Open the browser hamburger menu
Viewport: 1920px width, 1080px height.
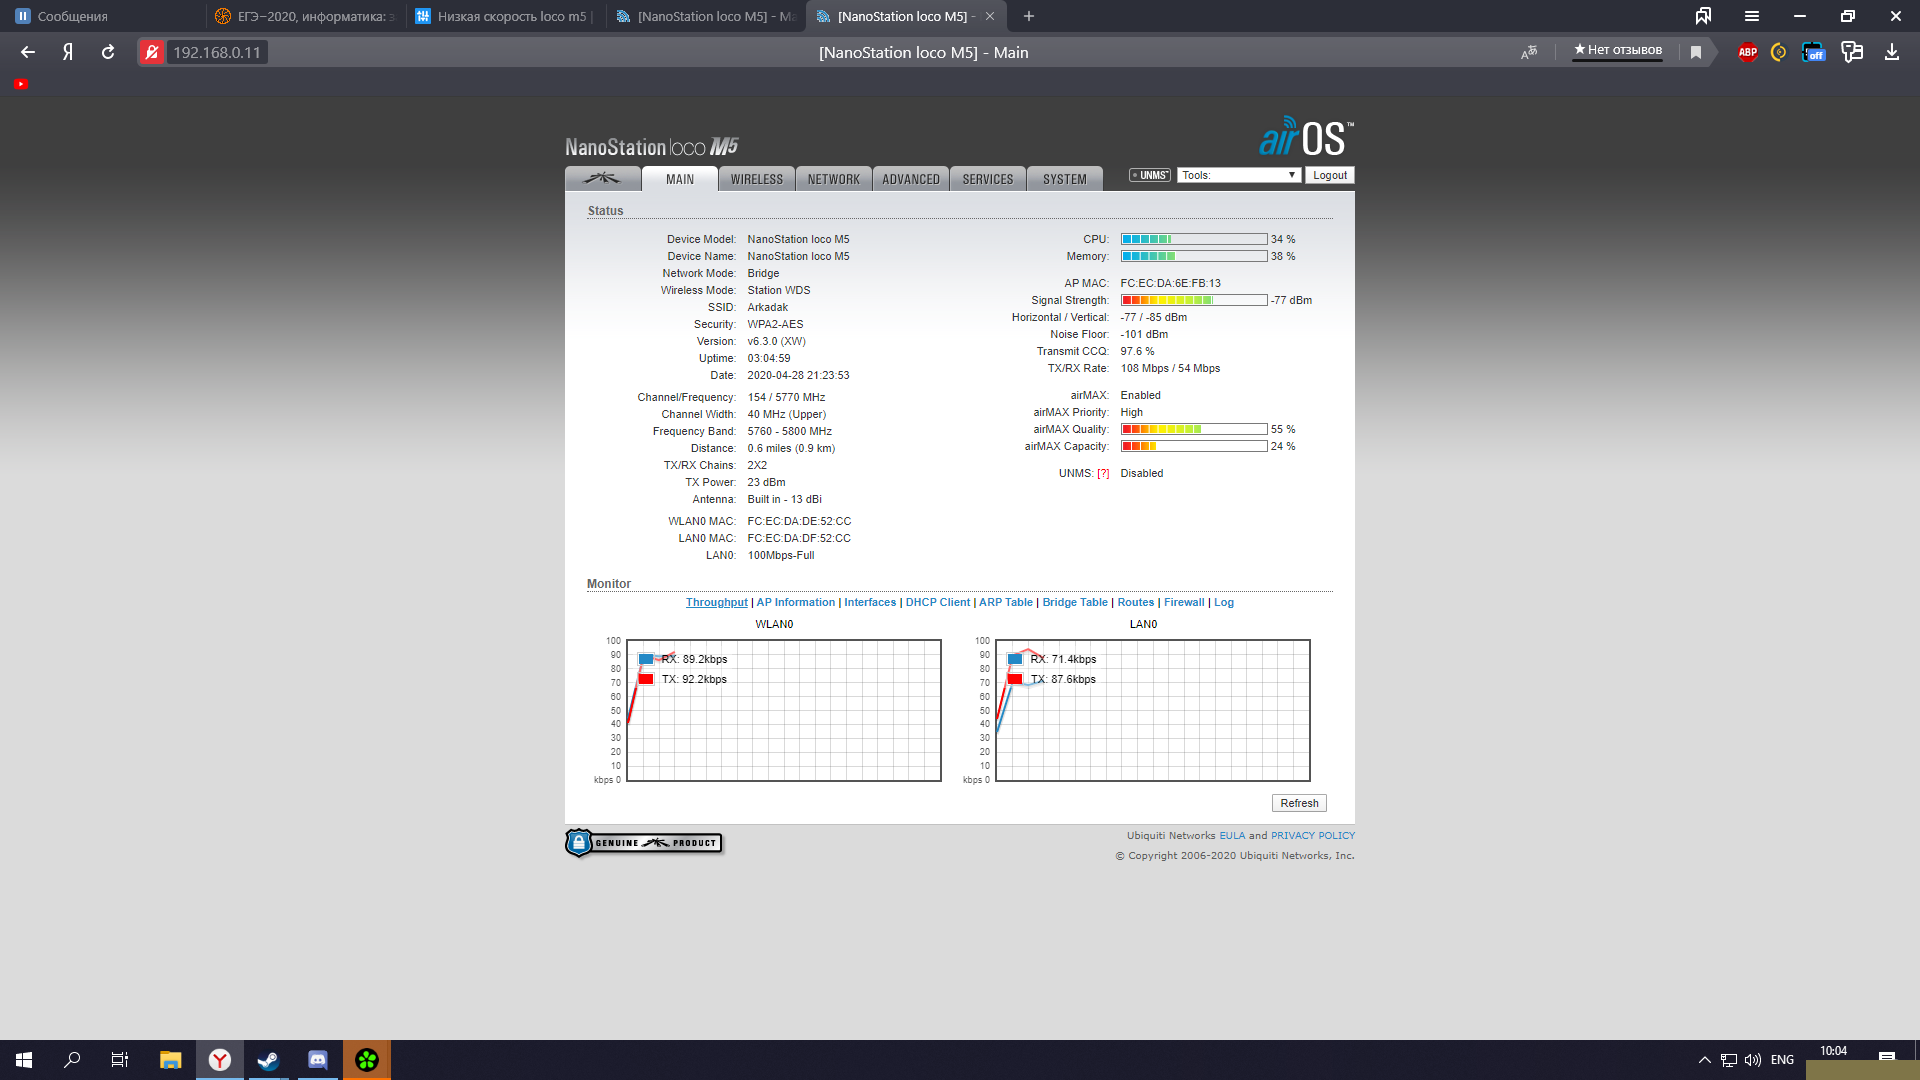(x=1752, y=16)
